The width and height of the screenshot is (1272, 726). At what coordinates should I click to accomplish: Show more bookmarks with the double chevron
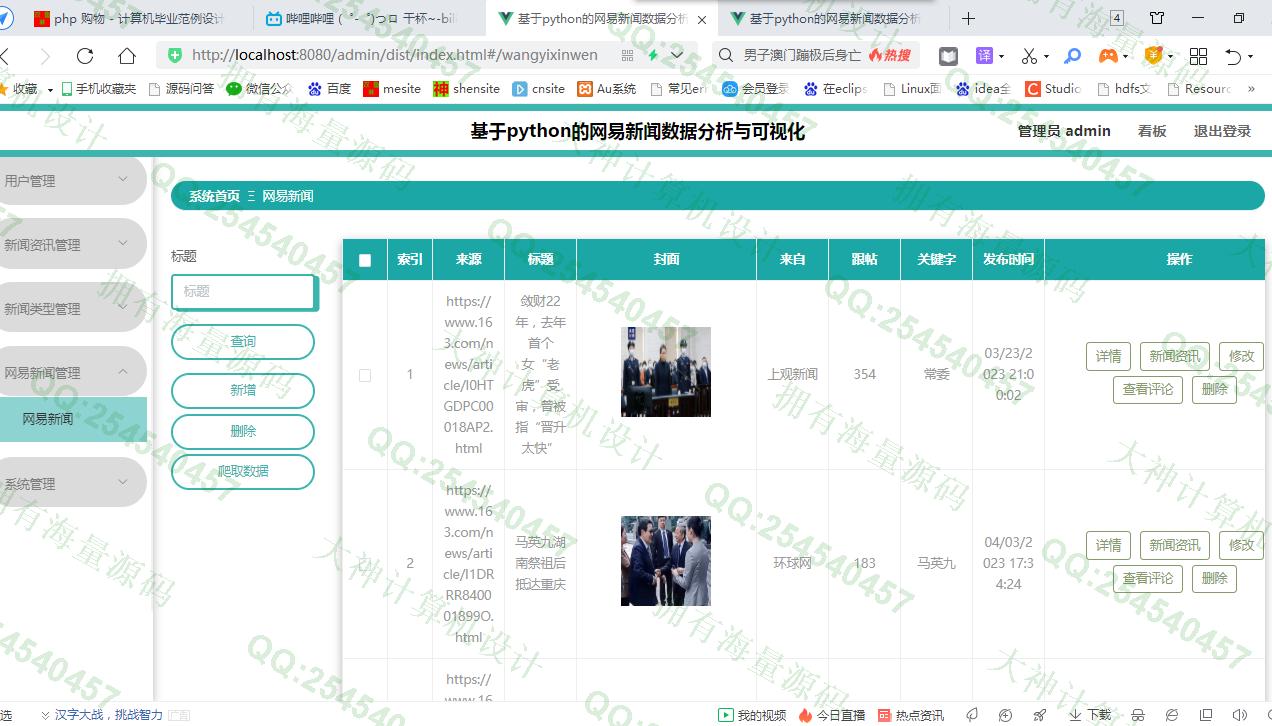coord(1251,89)
